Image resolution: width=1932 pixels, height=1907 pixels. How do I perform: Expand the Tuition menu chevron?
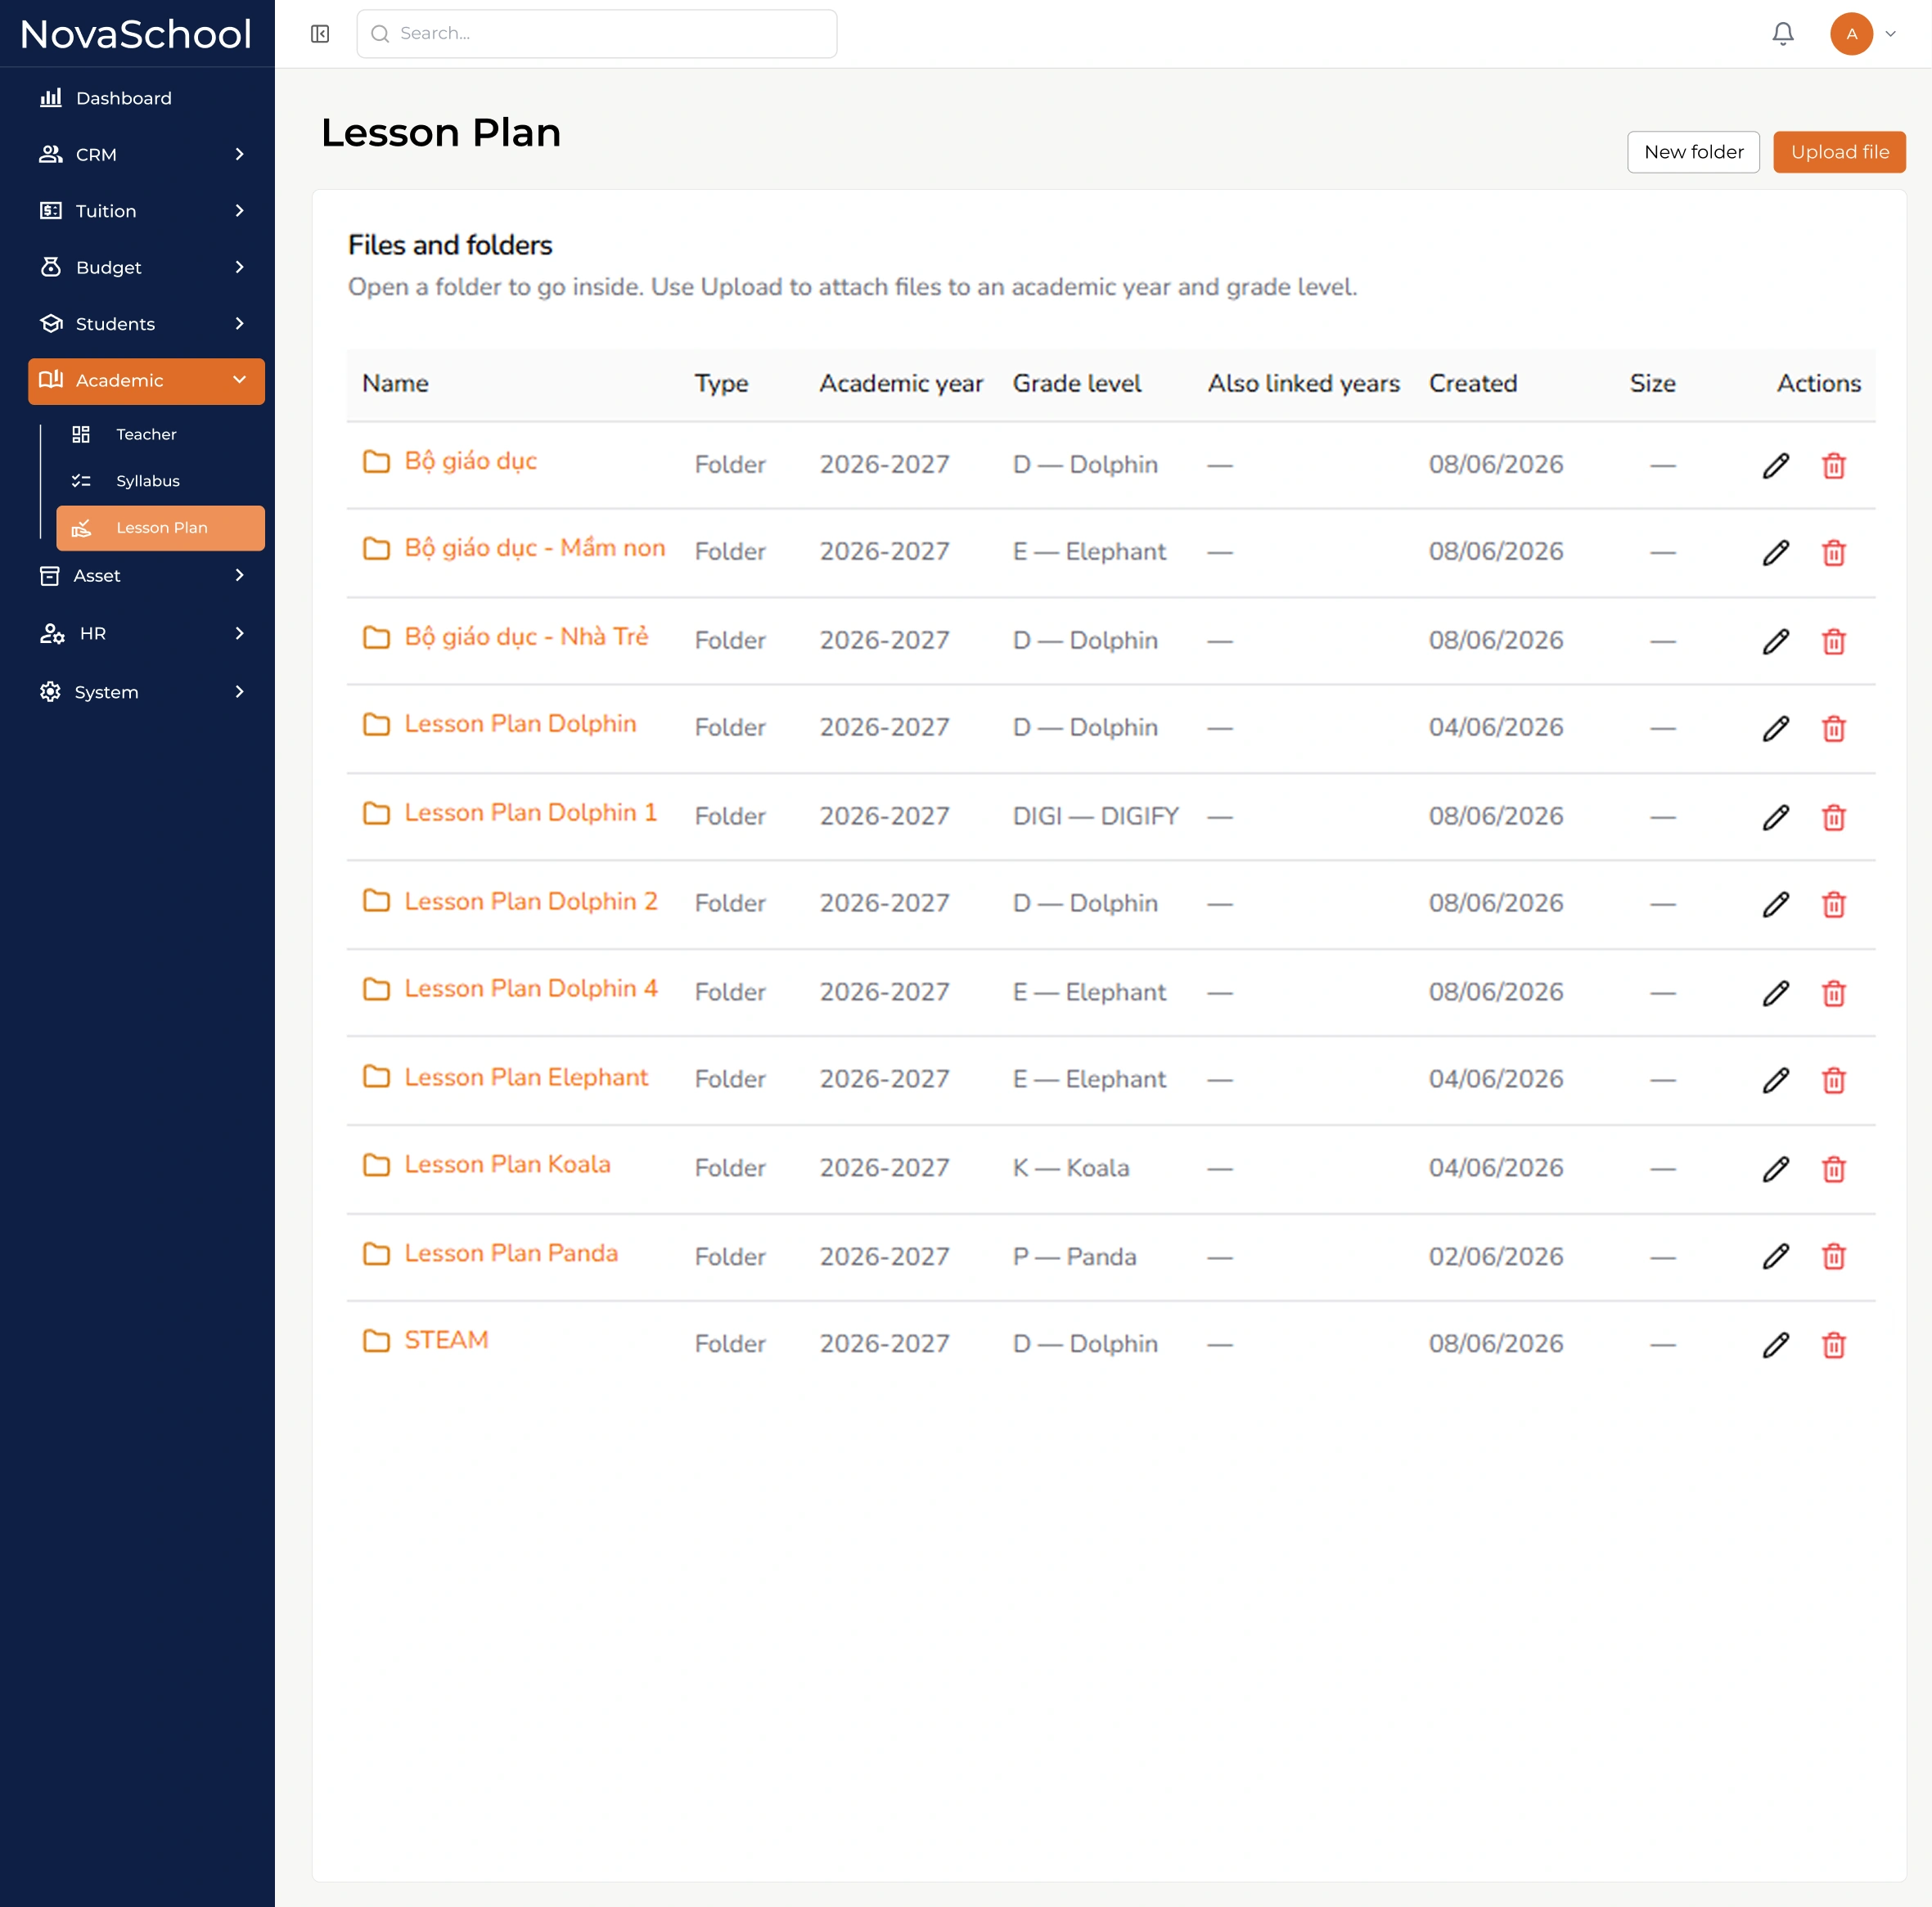click(x=239, y=211)
